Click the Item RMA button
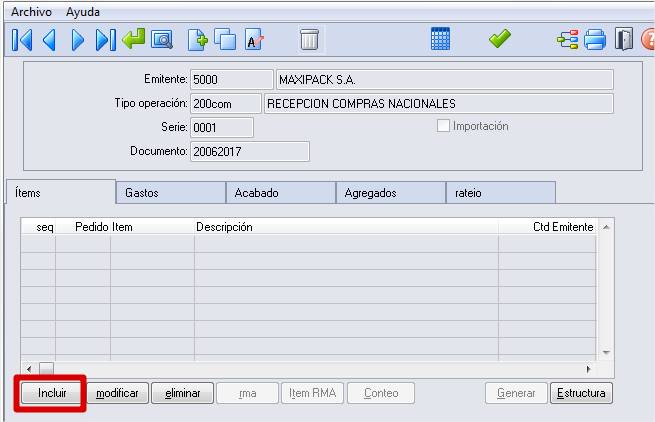This screenshot has height=422, width=655. (x=312, y=393)
